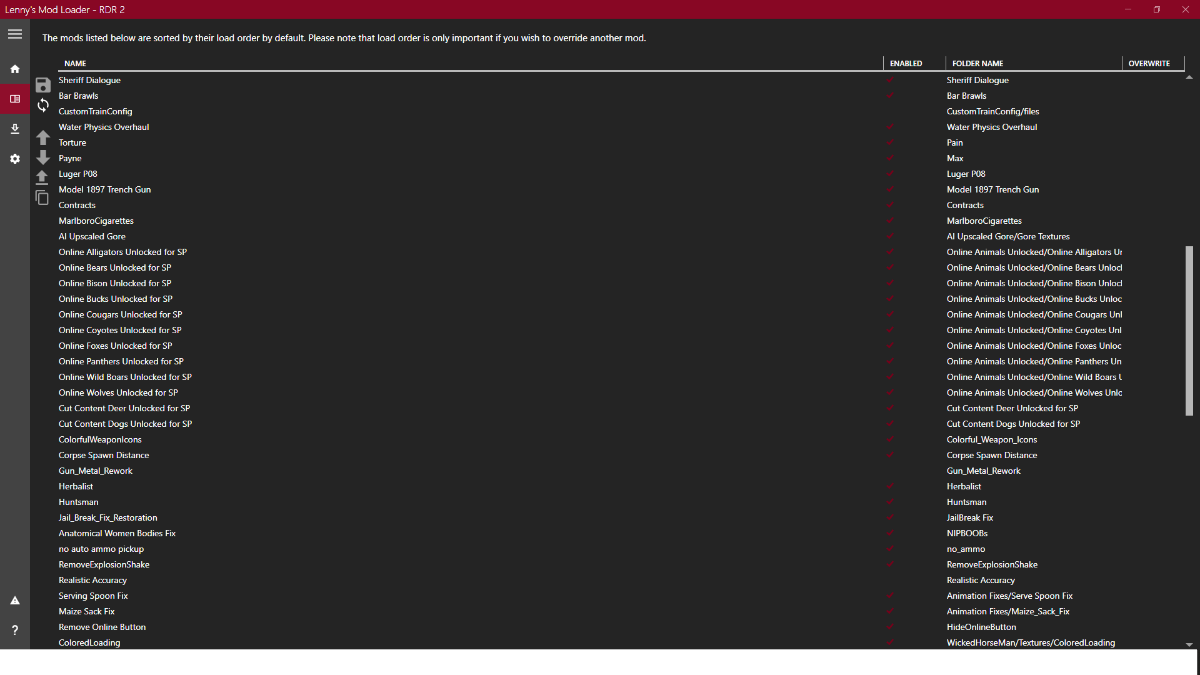1200x675 pixels.
Task: Refresh the mod list with circular arrows
Action: click(x=43, y=105)
